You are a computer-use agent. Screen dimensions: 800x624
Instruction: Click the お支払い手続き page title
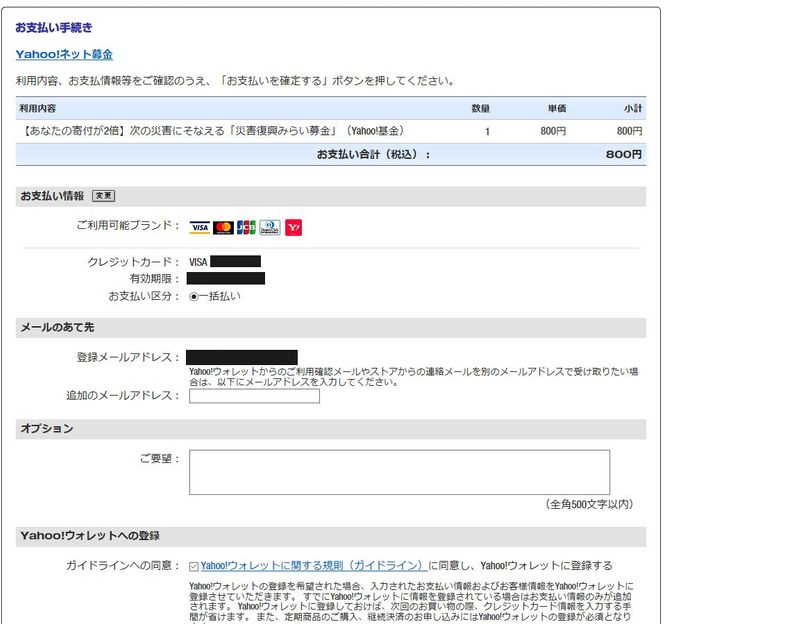tap(54, 27)
